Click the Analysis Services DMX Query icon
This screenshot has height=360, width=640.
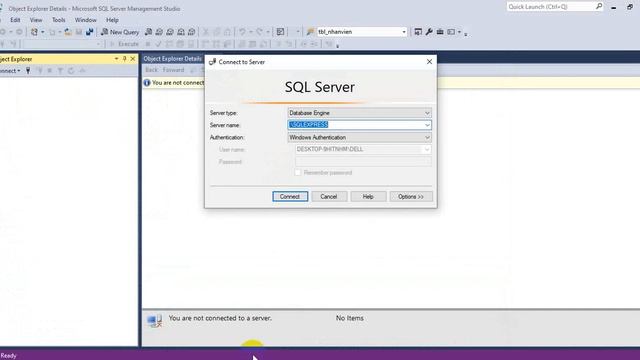(x=170, y=32)
